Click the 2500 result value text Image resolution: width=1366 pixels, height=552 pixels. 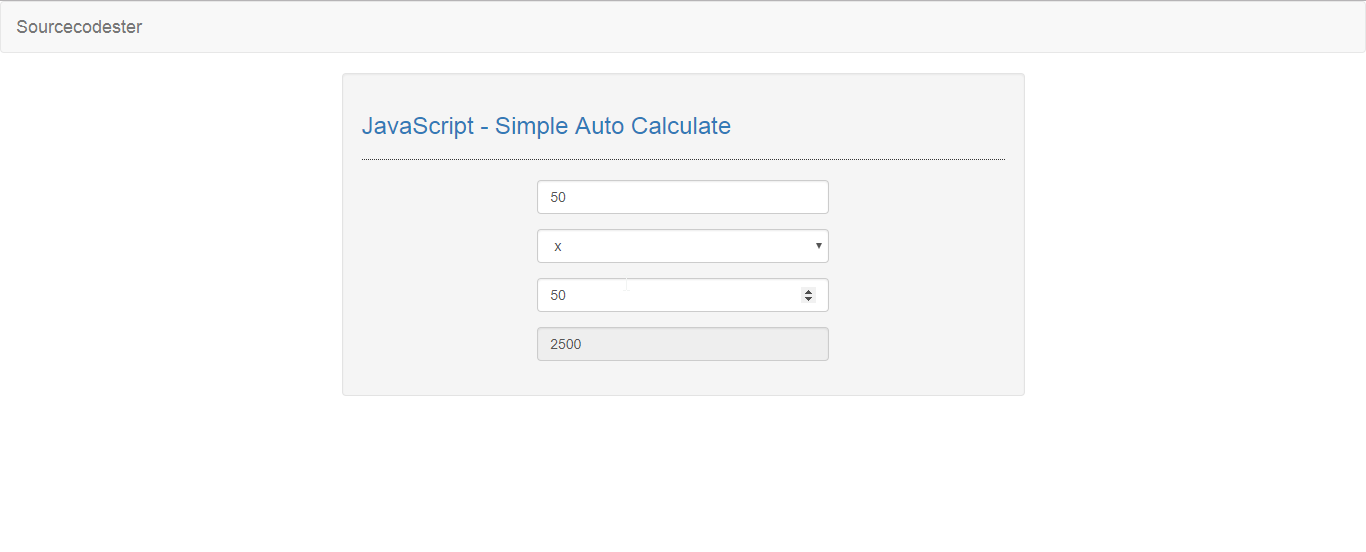point(566,344)
